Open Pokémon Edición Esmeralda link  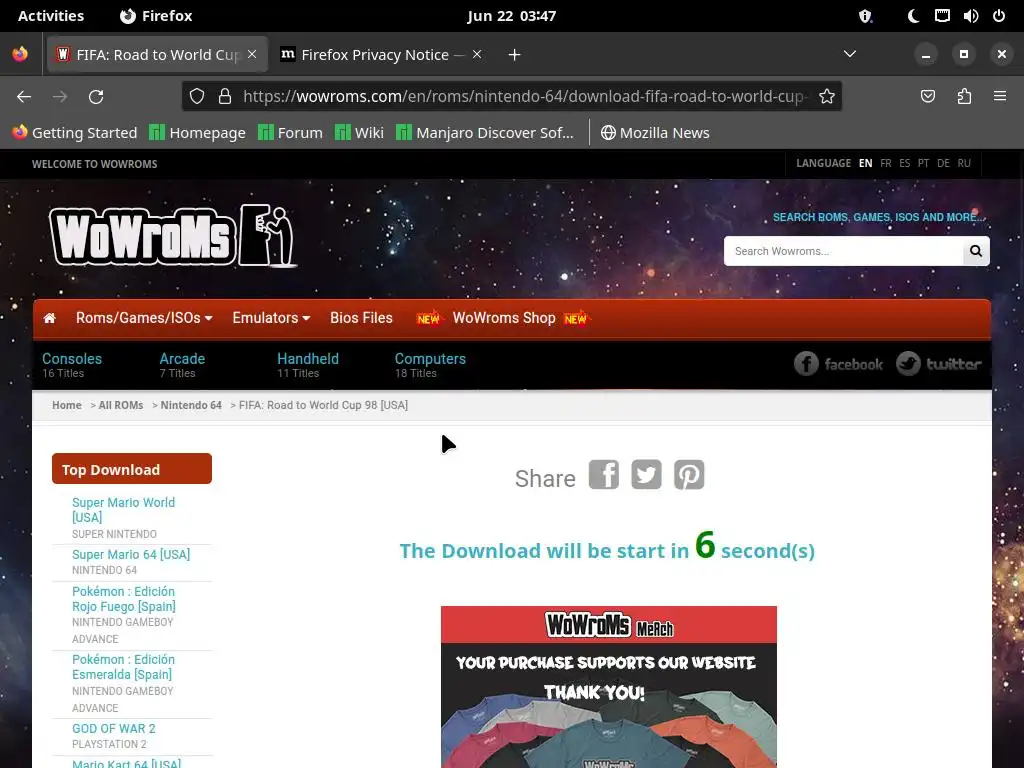click(x=123, y=667)
